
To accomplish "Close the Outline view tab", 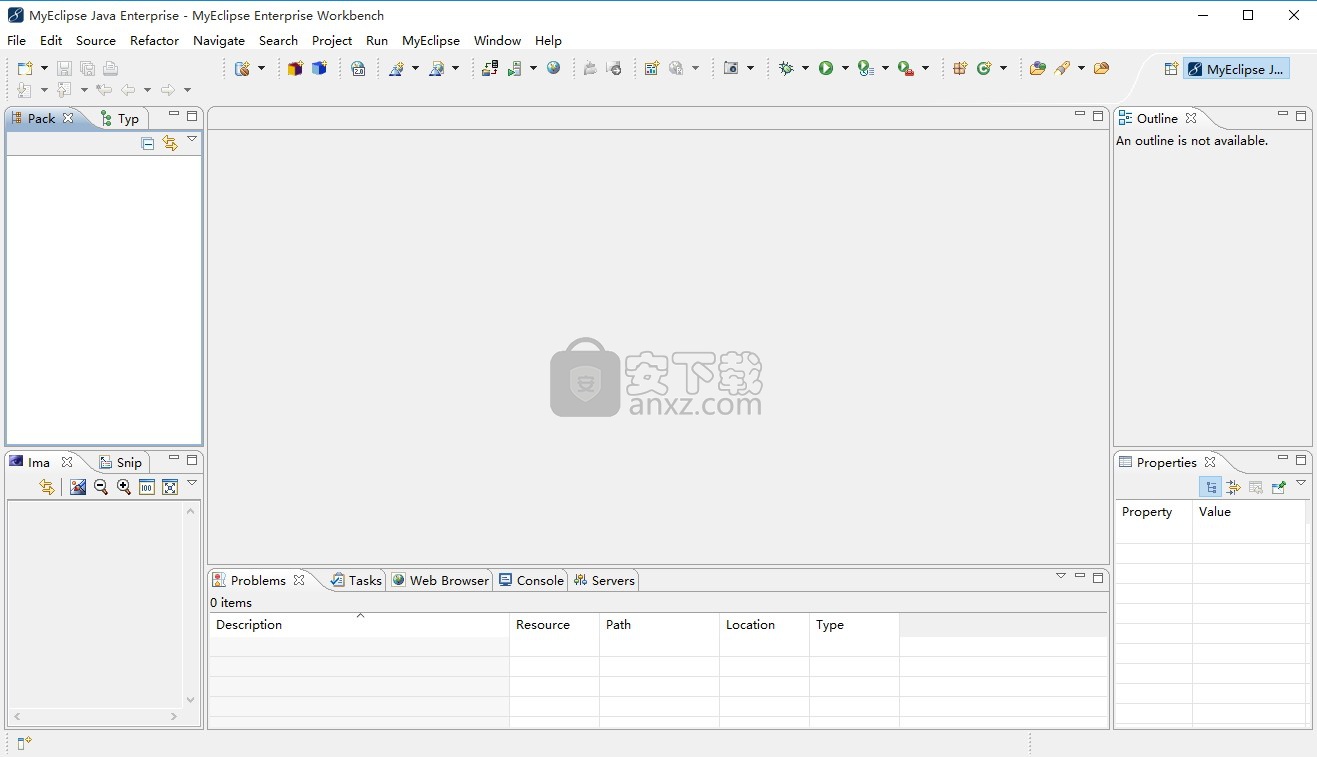I will pyautogui.click(x=1191, y=118).
